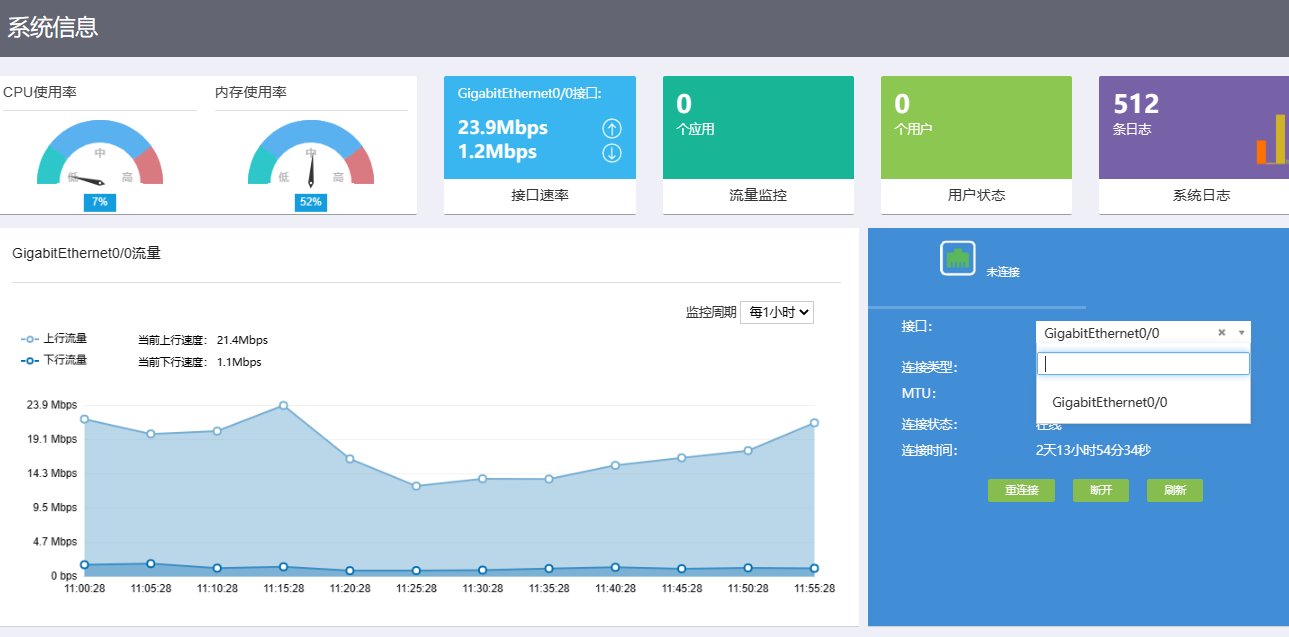The image size is (1289, 637).
Task: Click the 7% CPU usage badge
Action: click(x=100, y=202)
